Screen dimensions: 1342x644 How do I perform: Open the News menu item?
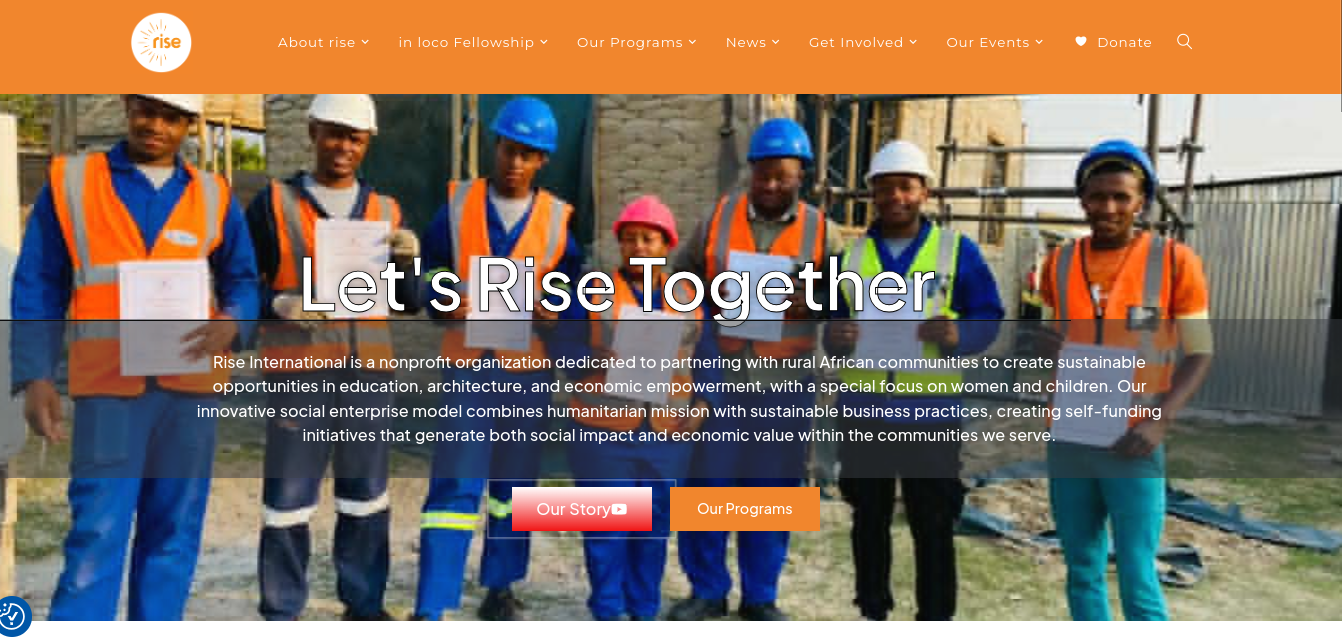pyautogui.click(x=746, y=42)
